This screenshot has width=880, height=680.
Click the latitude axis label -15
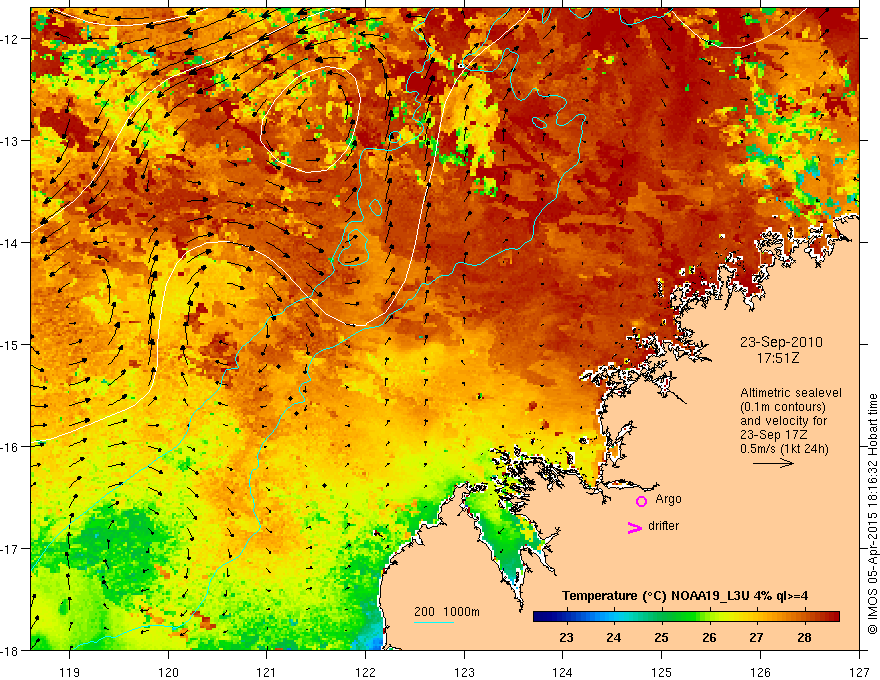11,345
